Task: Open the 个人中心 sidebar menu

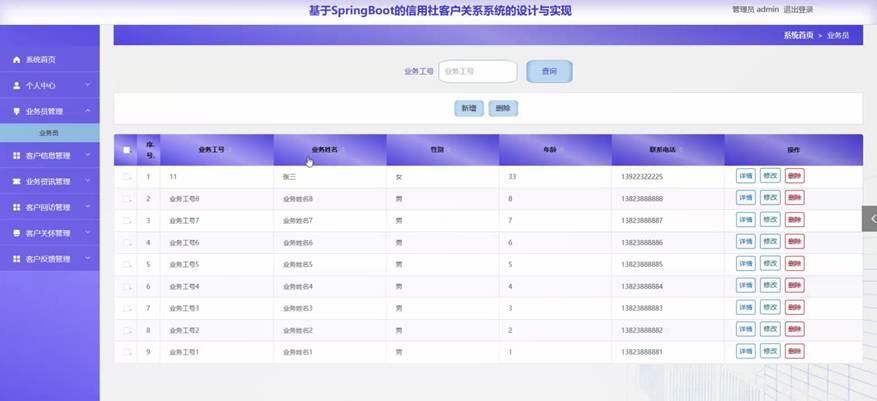Action: tap(50, 86)
